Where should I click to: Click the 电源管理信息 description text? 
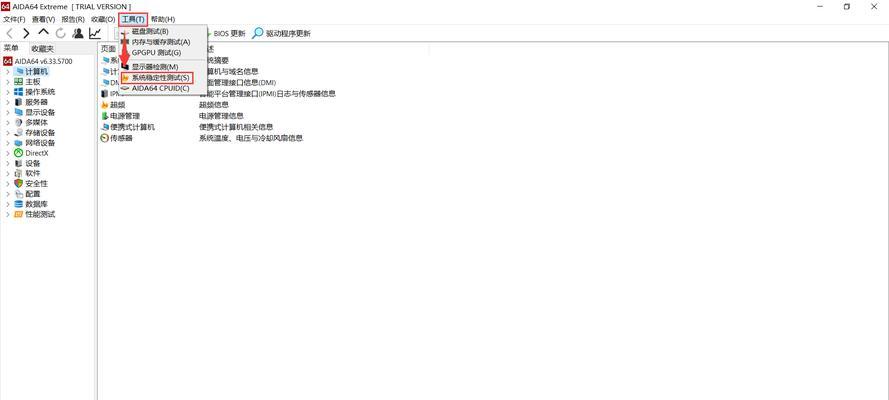coord(221,116)
